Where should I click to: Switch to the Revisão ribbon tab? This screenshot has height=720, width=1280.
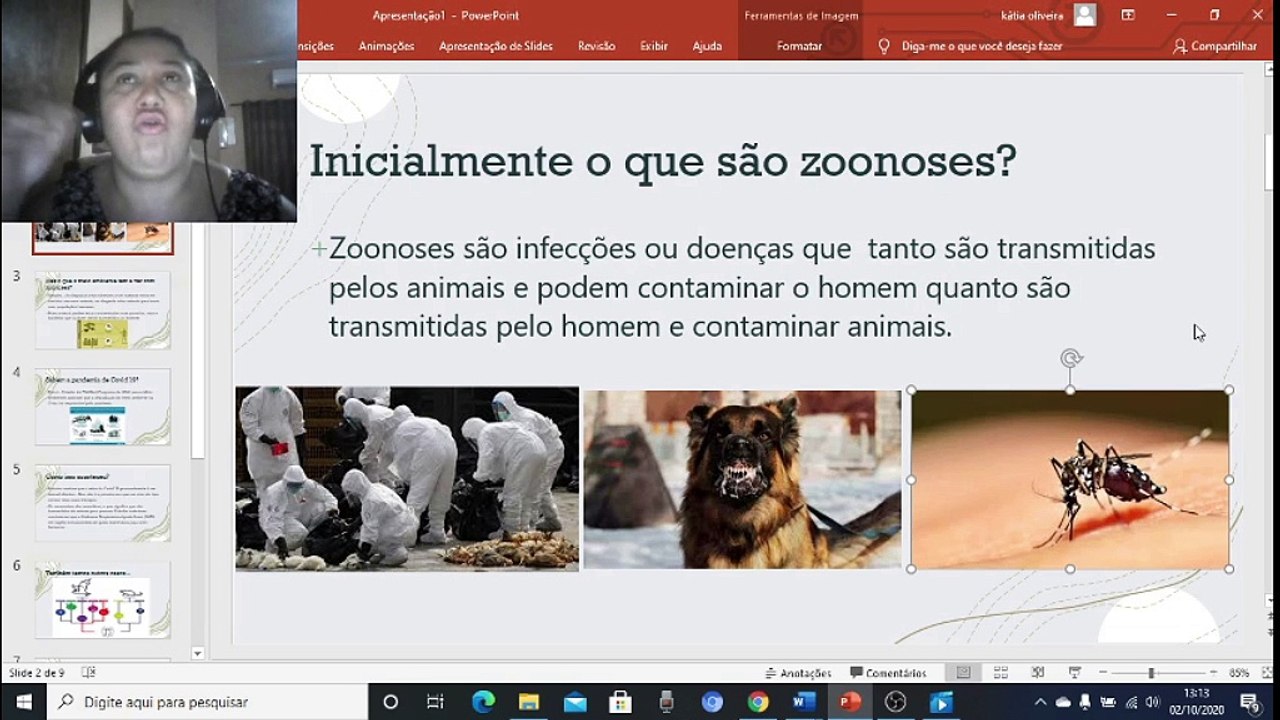point(596,46)
